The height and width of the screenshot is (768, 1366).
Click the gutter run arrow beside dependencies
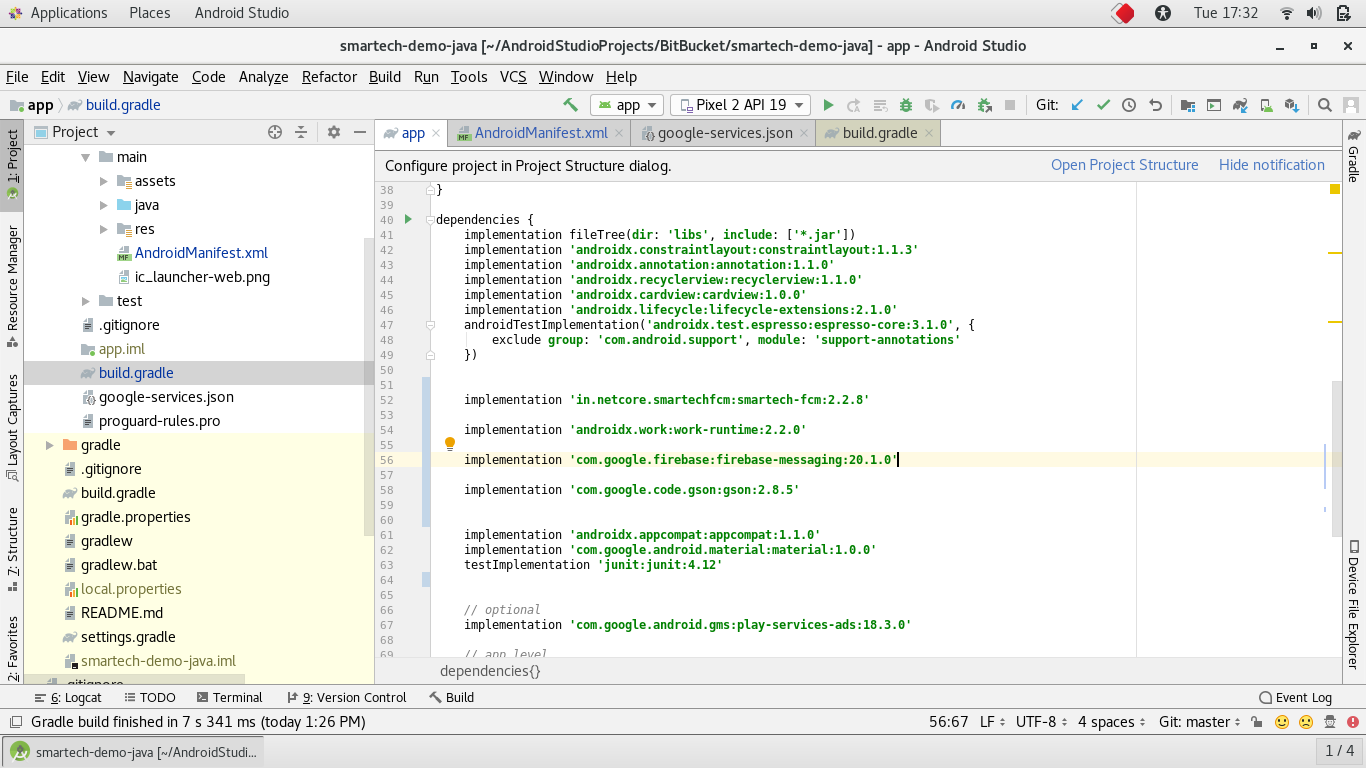(x=408, y=219)
